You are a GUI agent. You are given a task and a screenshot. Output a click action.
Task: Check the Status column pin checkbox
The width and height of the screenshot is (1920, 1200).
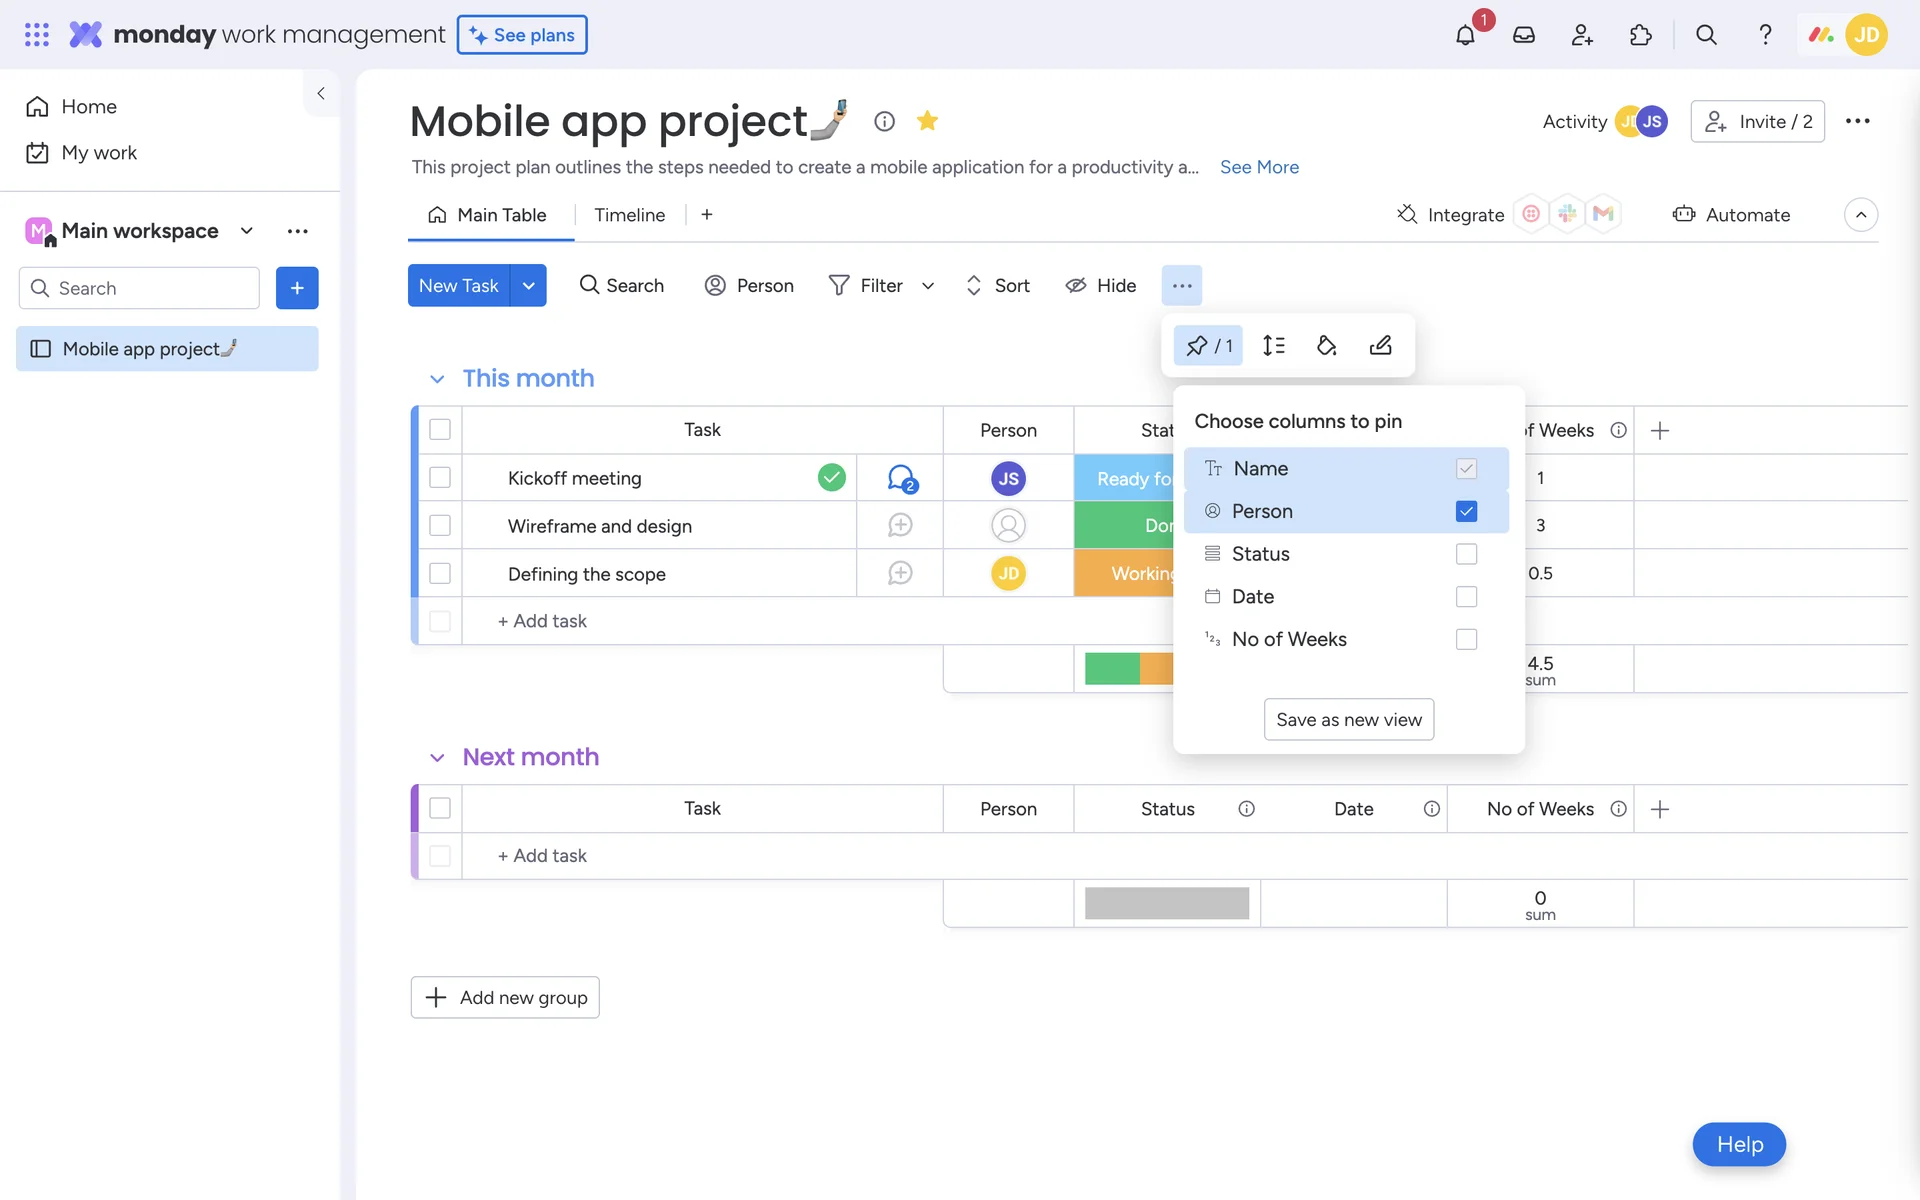coord(1466,554)
